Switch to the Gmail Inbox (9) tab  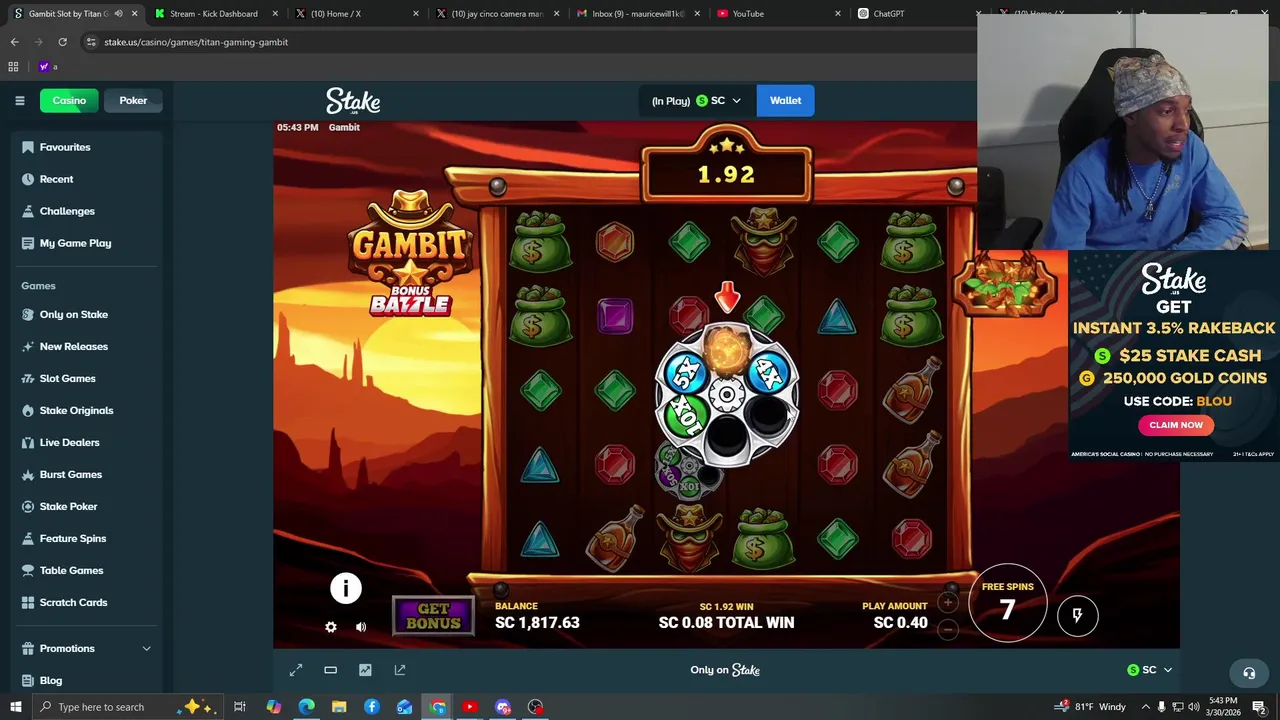[x=638, y=13]
